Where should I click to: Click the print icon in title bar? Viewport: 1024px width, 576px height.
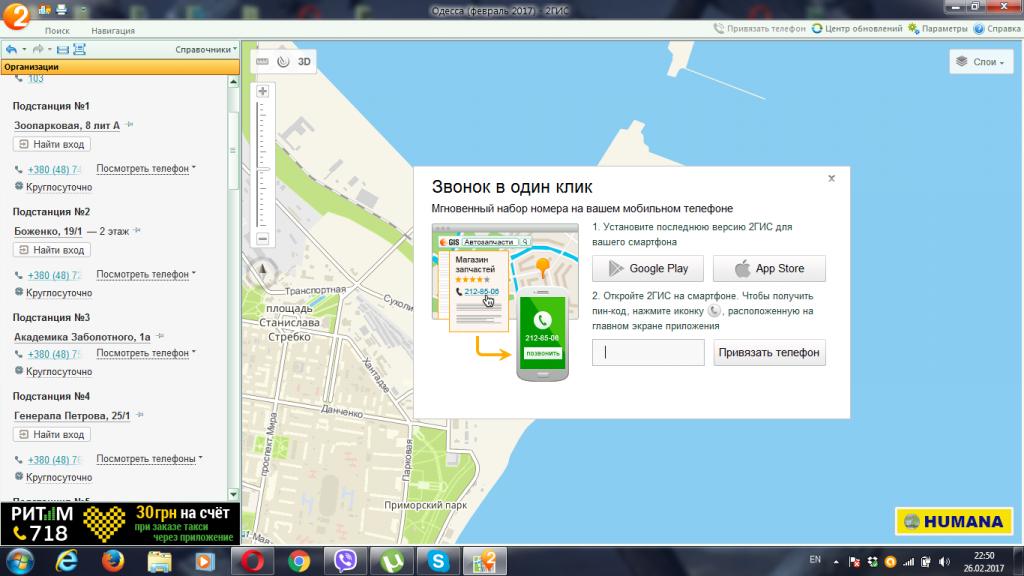pyautogui.click(x=62, y=10)
